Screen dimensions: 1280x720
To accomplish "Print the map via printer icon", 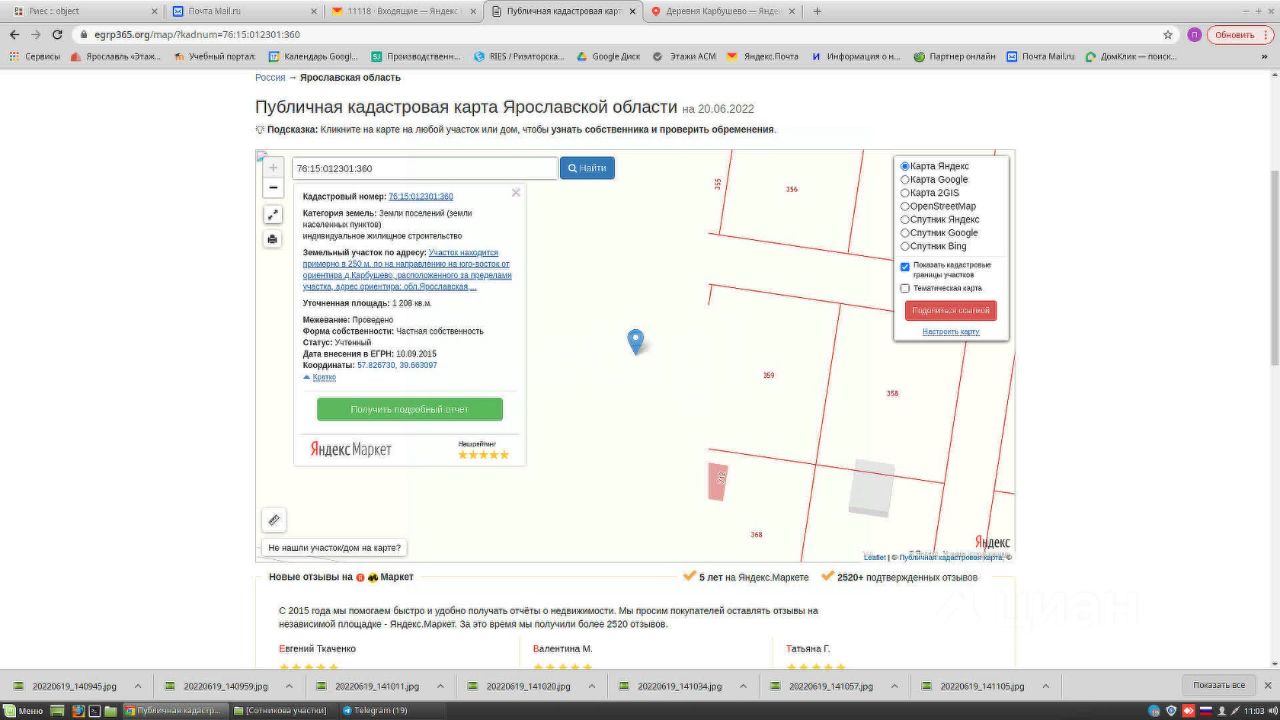I will (273, 239).
